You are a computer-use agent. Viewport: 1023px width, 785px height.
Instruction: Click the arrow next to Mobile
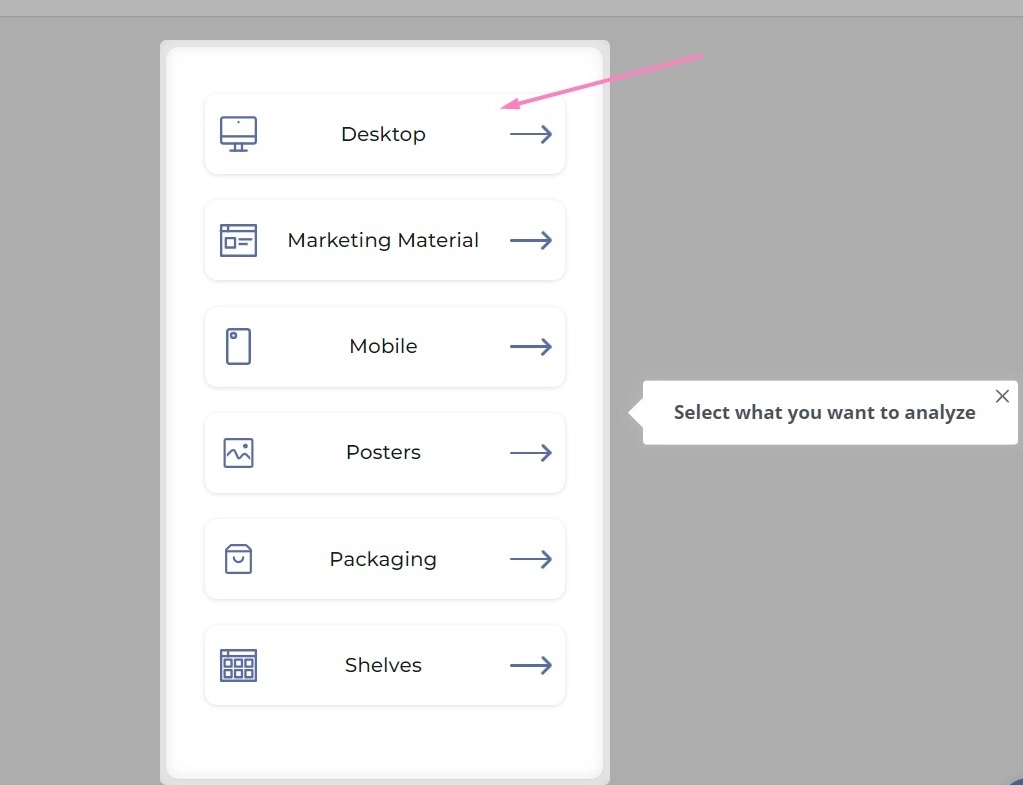click(x=531, y=346)
